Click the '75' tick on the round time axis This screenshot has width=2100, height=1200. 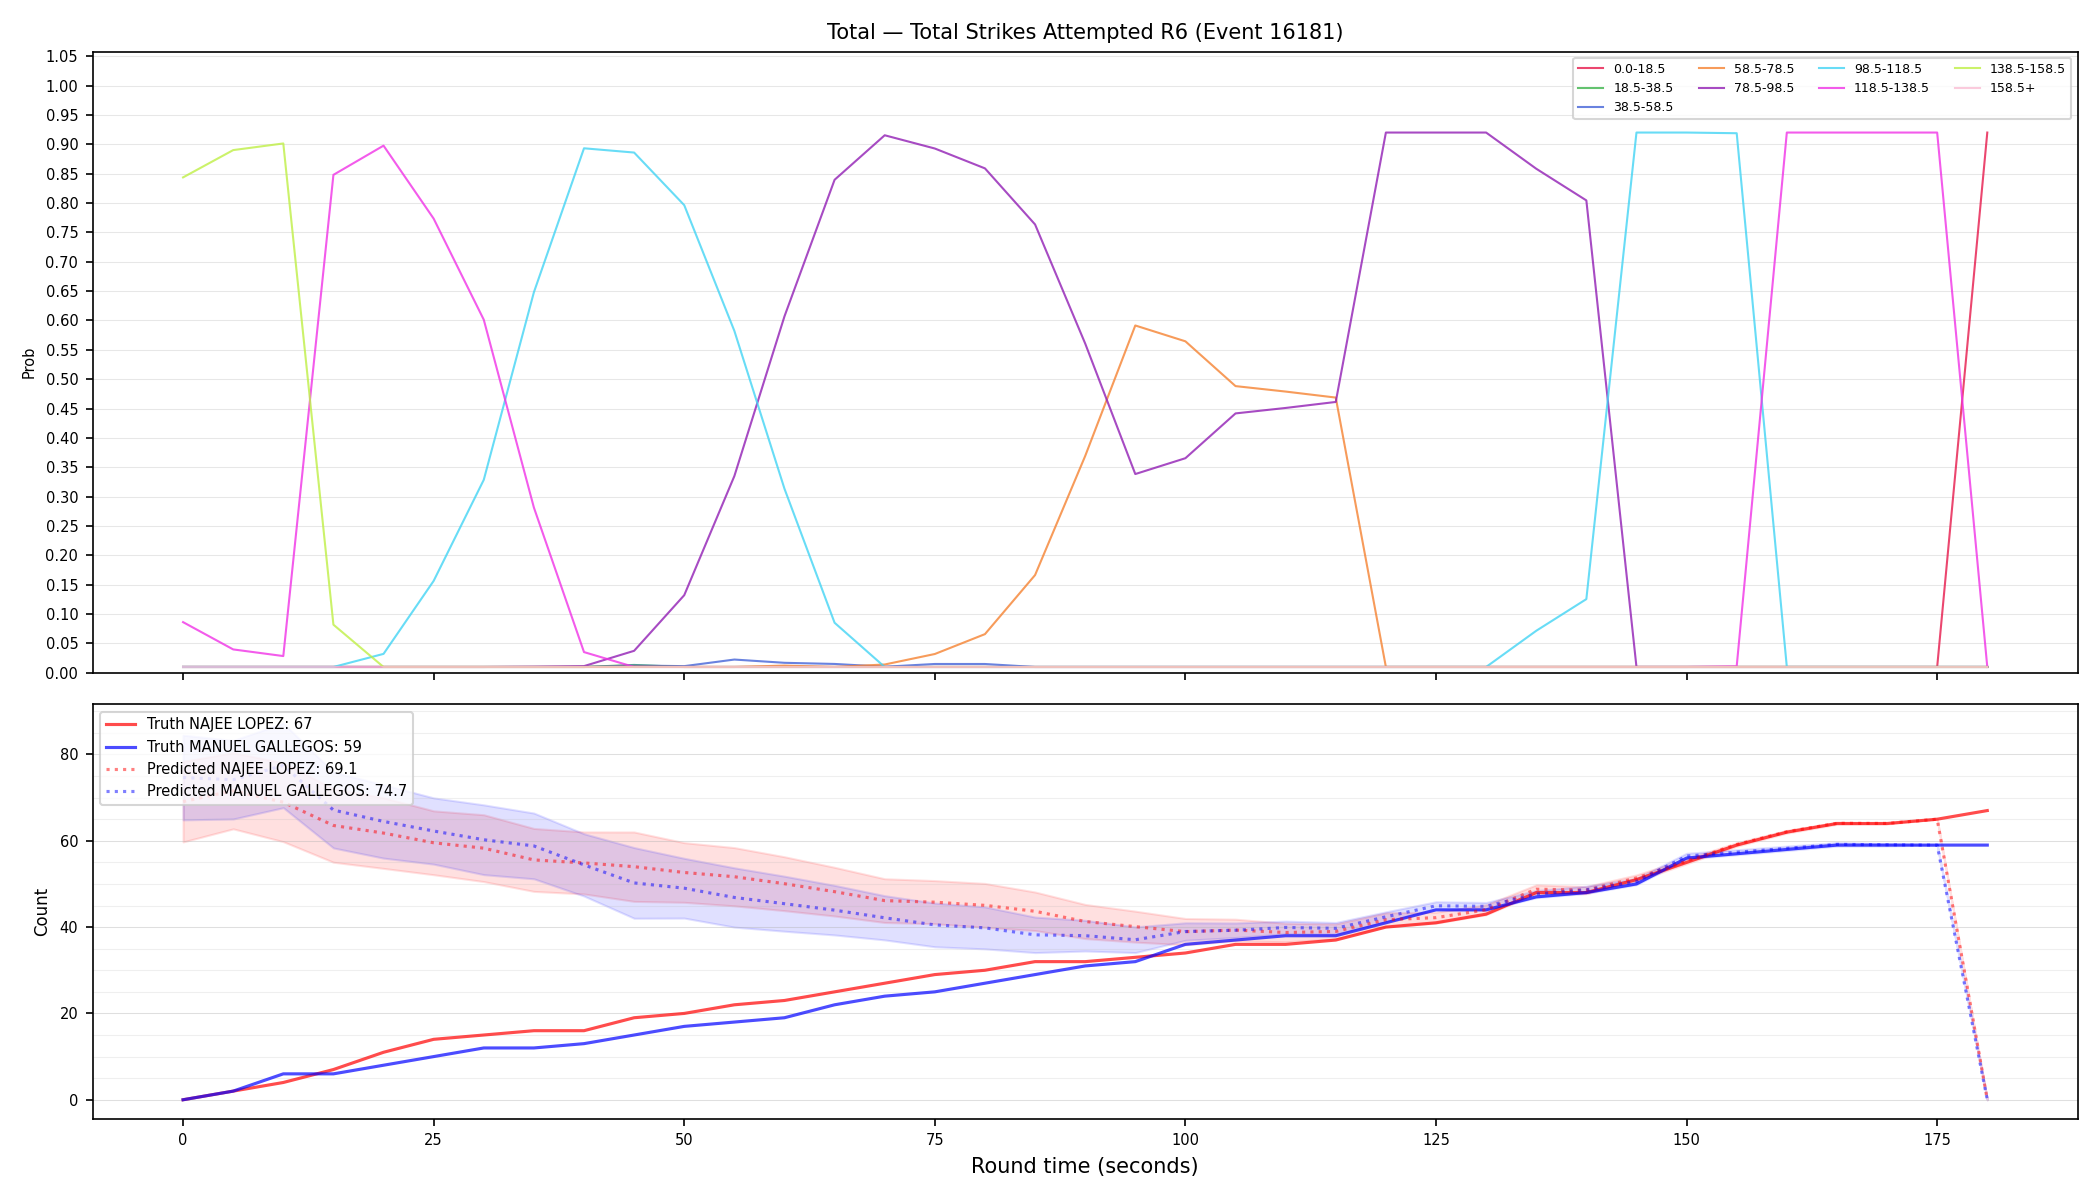[934, 1138]
